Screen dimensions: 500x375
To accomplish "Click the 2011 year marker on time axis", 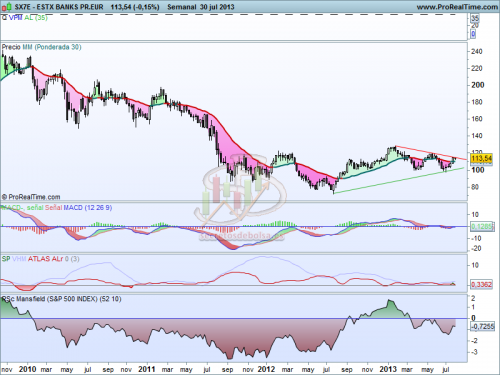I will [147, 369].
